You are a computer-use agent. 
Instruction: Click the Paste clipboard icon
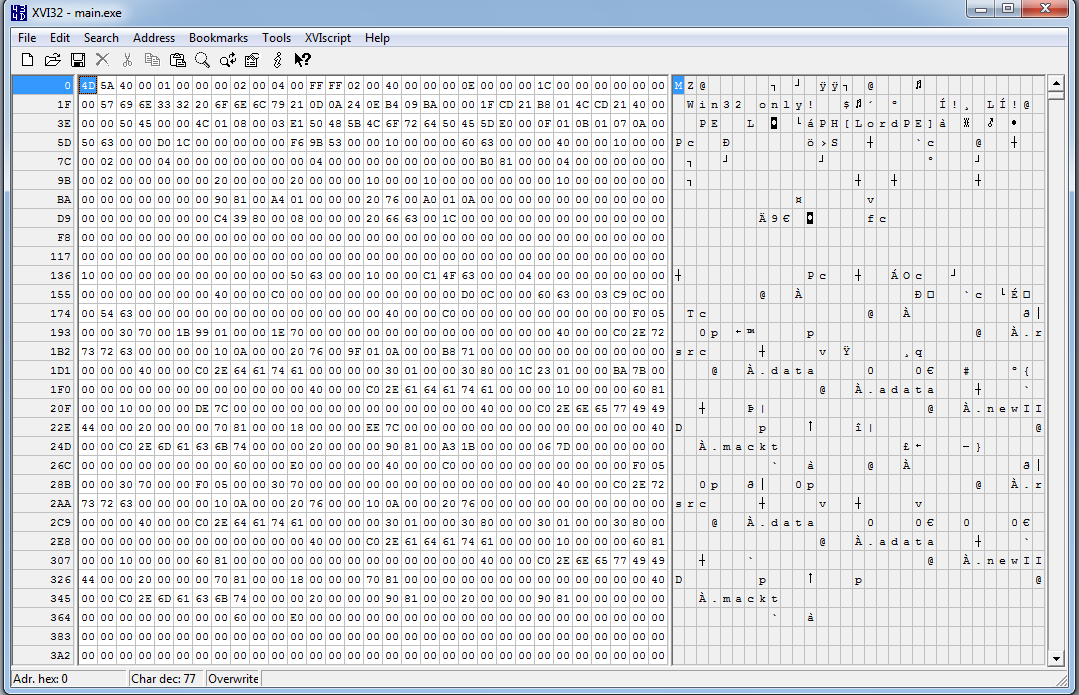click(178, 60)
